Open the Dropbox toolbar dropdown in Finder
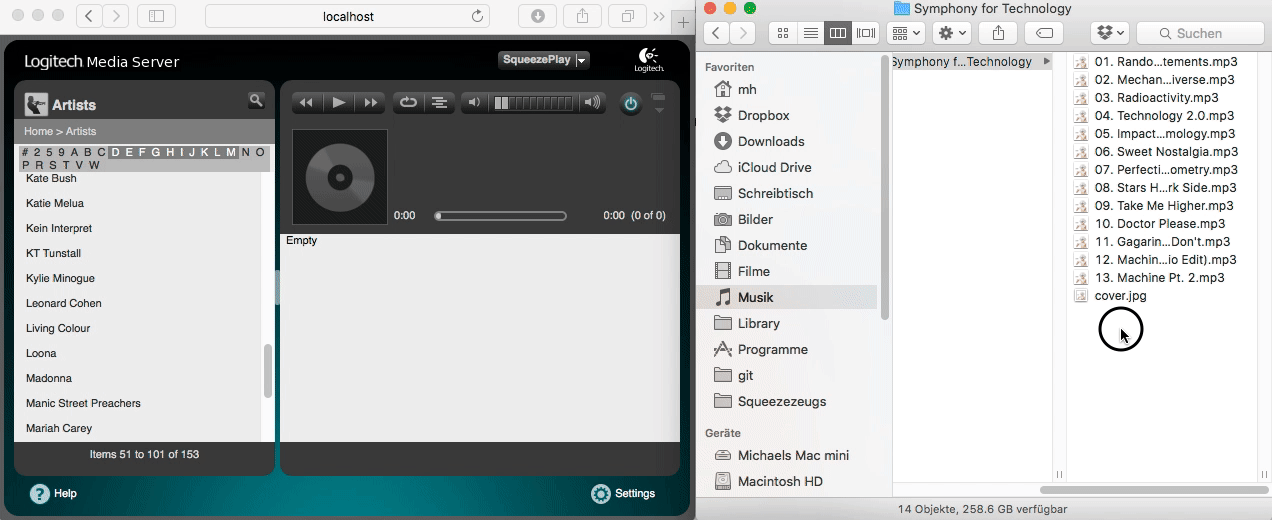 (1110, 33)
